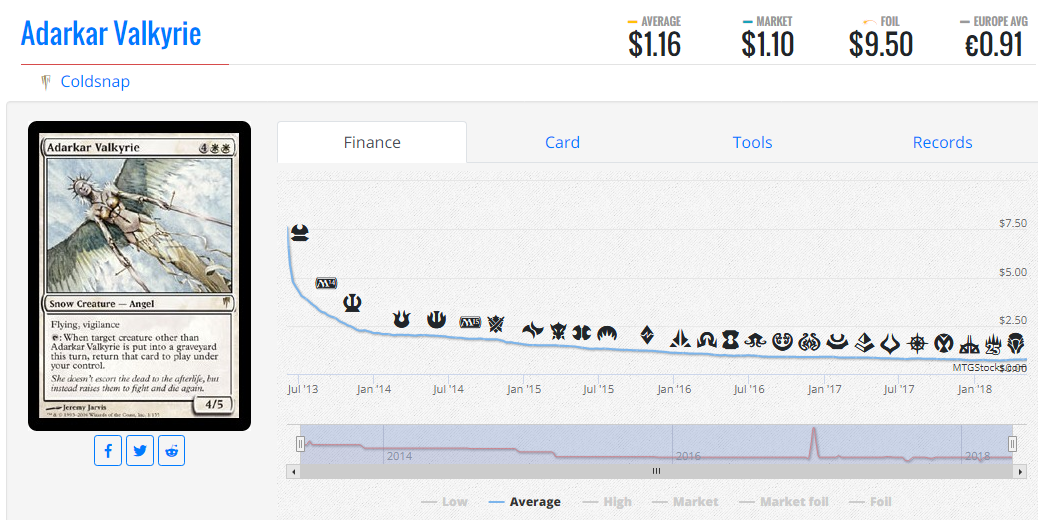Toggle the Foil price series
The width and height of the screenshot is (1038, 520).
(870, 502)
